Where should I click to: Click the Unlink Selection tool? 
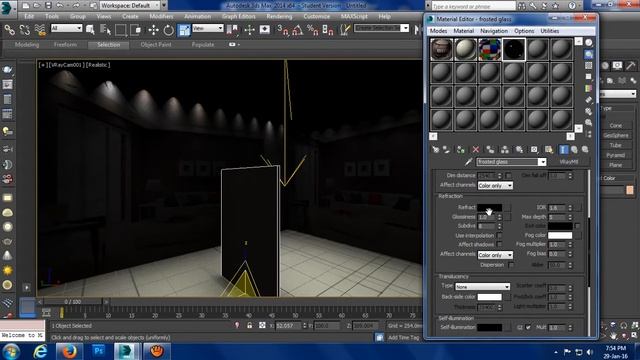coord(25,30)
